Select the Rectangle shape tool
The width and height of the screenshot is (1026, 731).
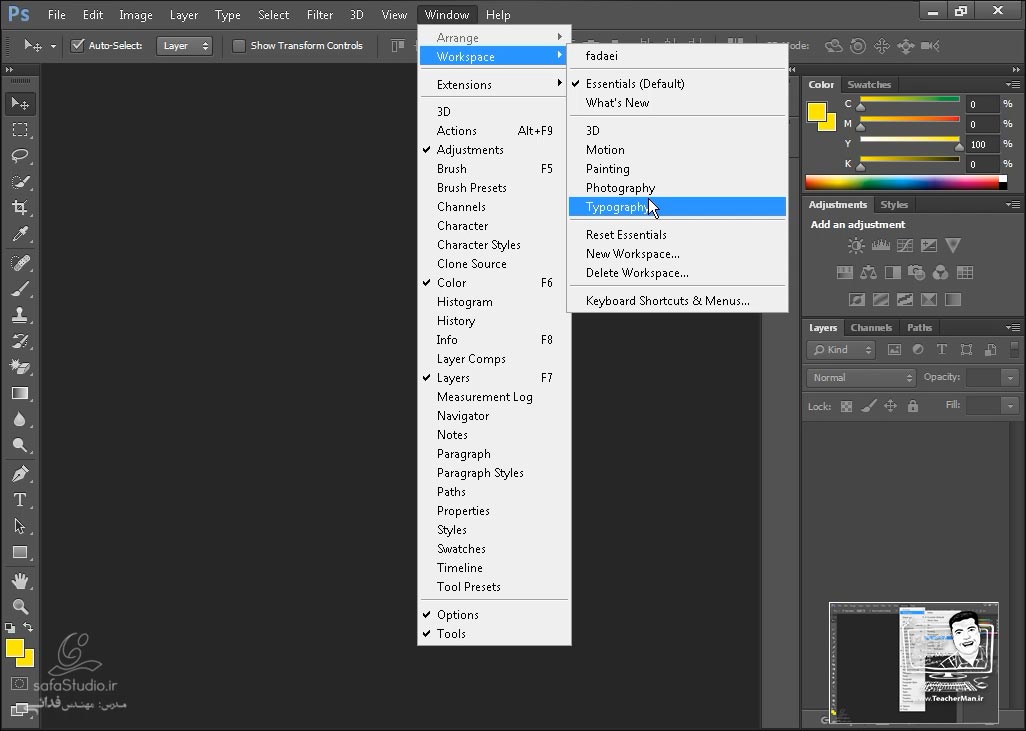pyautogui.click(x=20, y=552)
